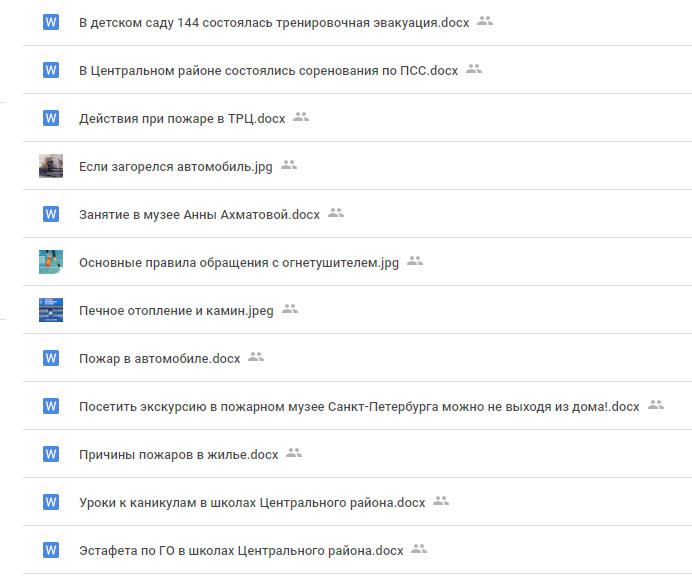Viewport: 692px width, 585px height.
Task: Click Word icon beside "Причины пожаров в жилье.docx"
Action: 51,454
